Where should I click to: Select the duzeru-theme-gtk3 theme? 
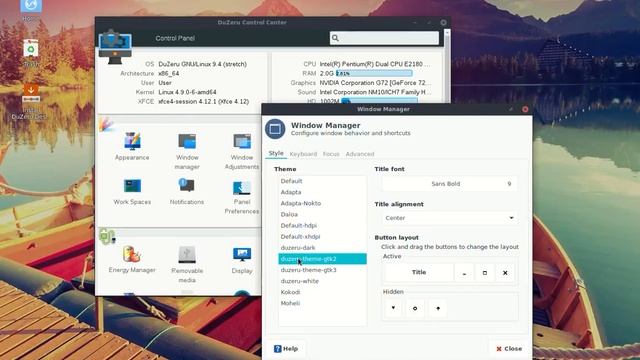coord(322,270)
